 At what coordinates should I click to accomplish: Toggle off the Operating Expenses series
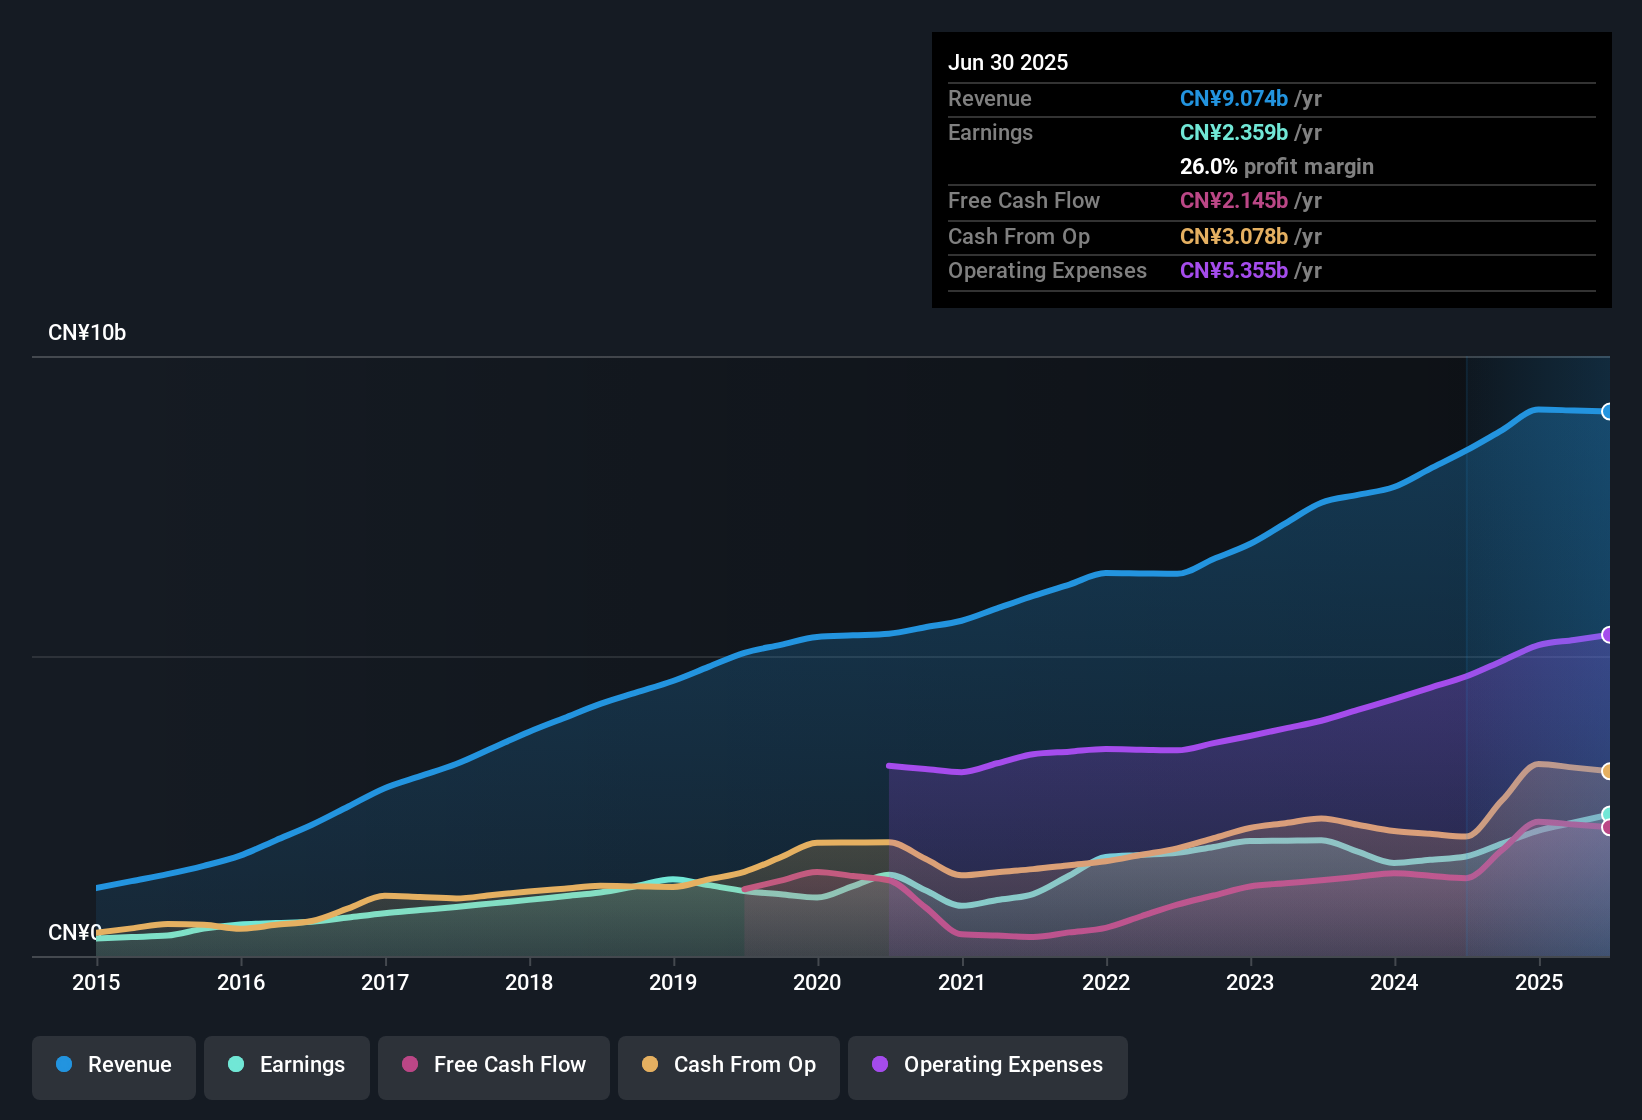(x=987, y=1065)
